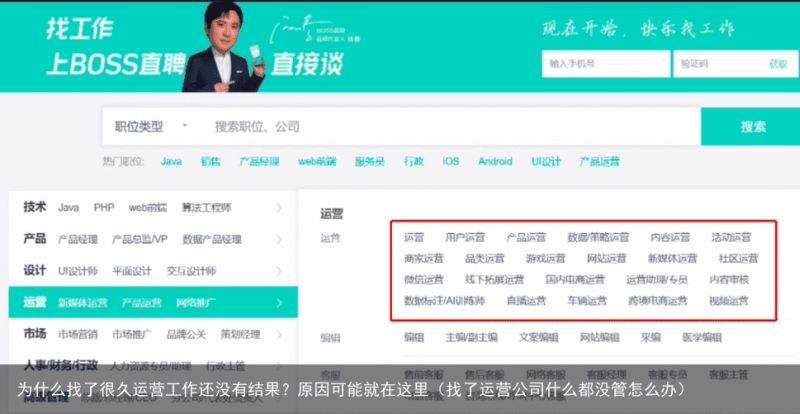Click the iOS hot position link

pyautogui.click(x=451, y=161)
